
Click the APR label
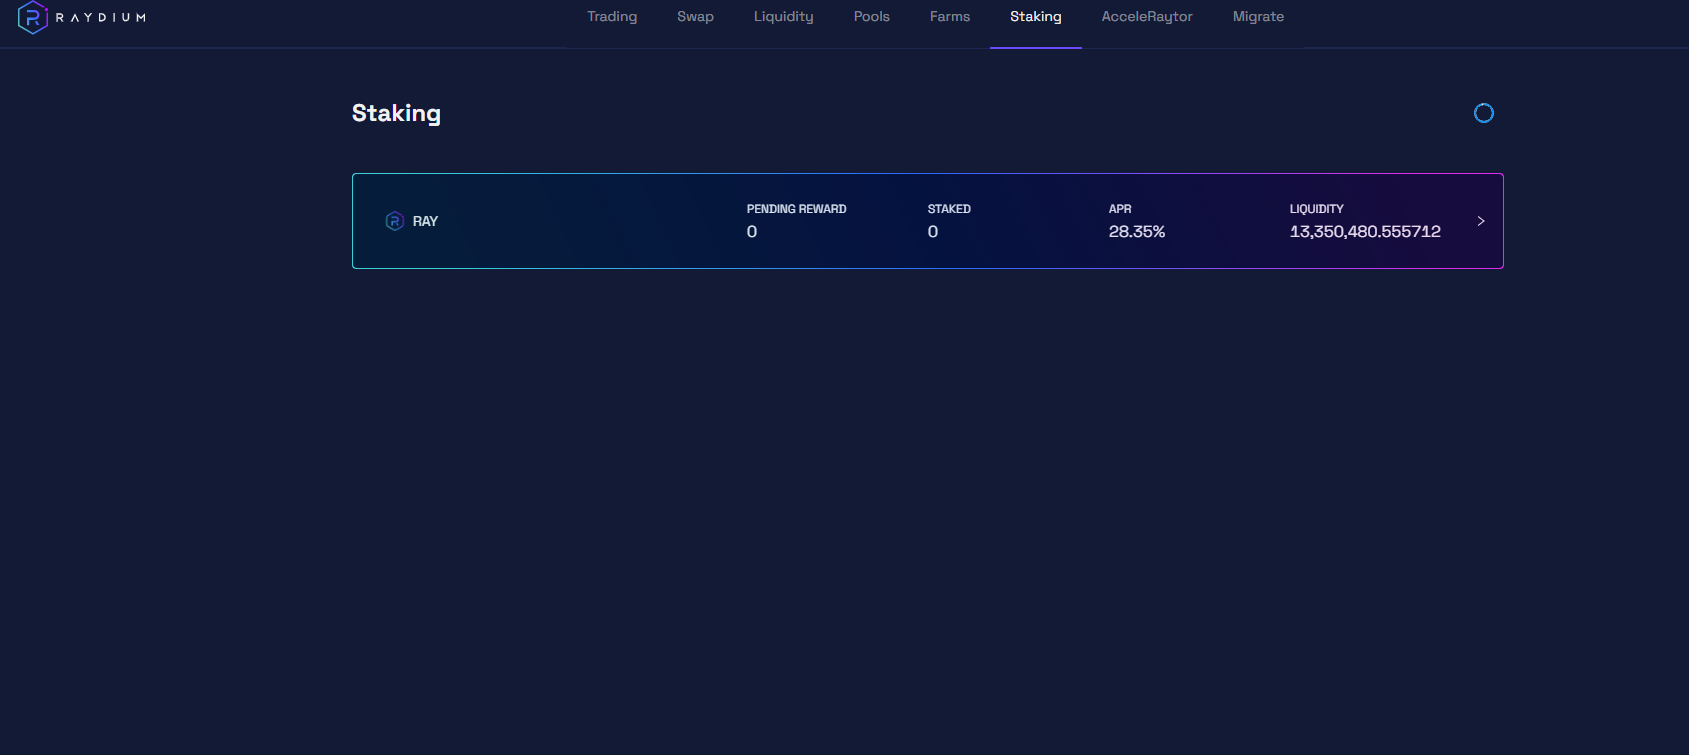tap(1120, 209)
